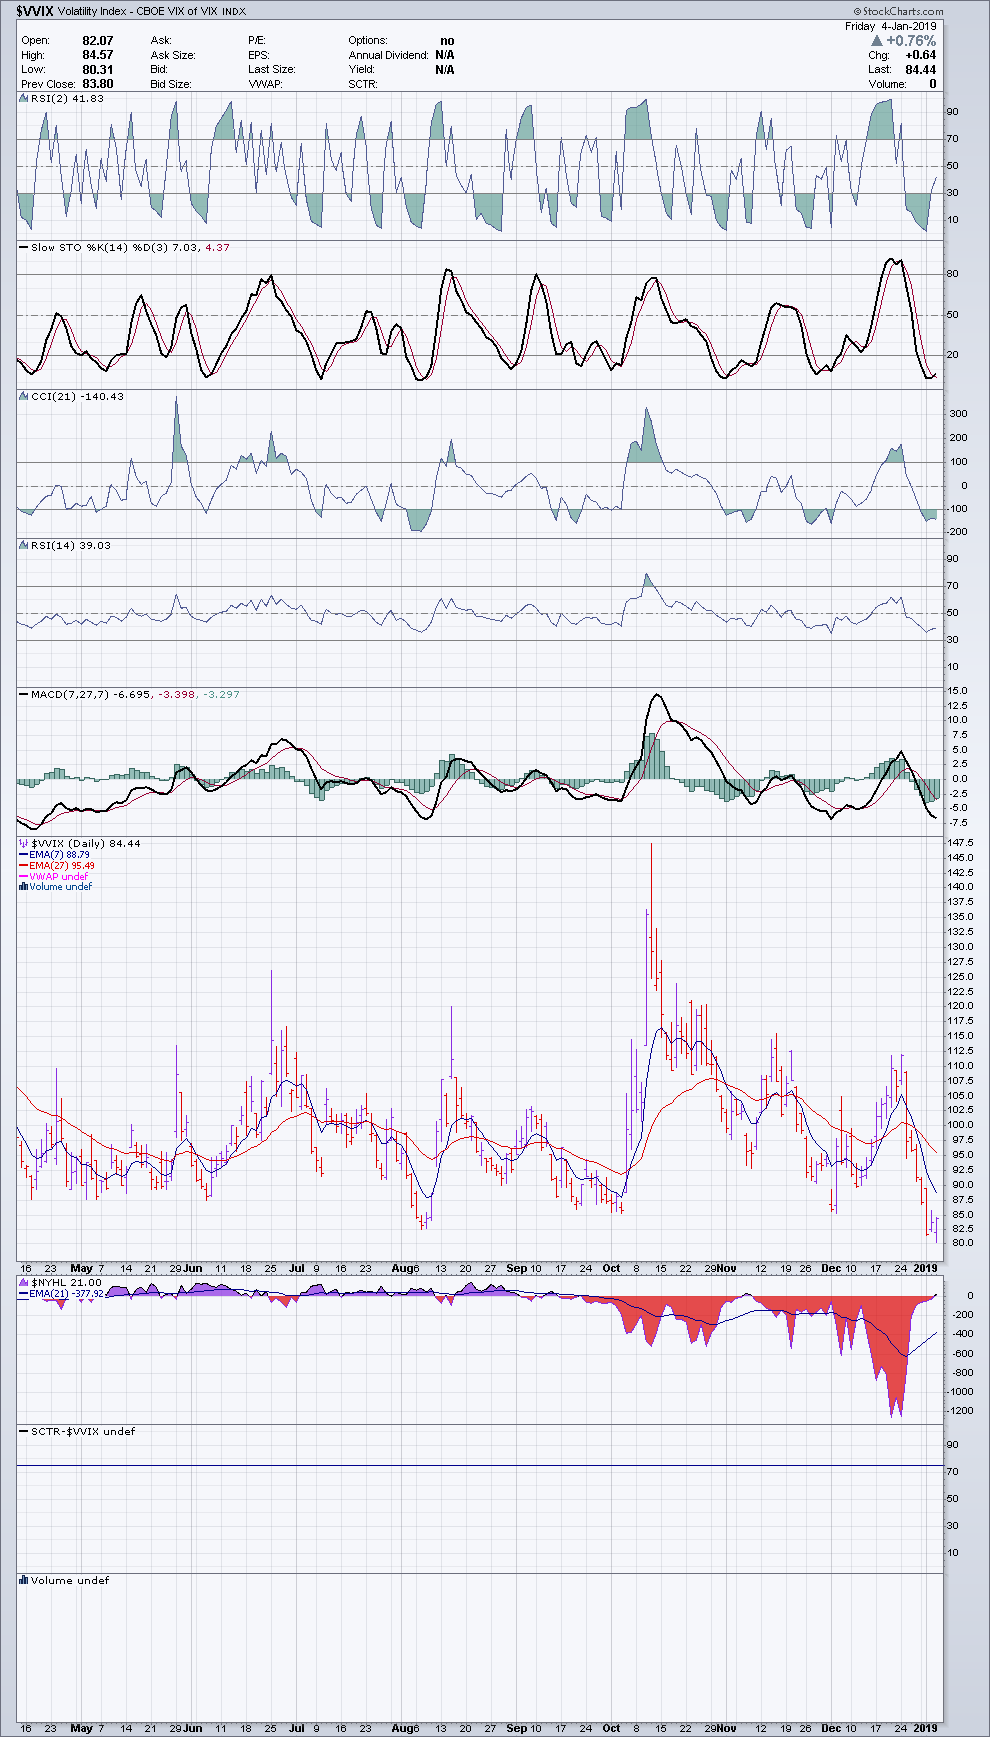The width and height of the screenshot is (990, 1737).
Task: Click the $VVIX ticker symbol in header
Action: pyautogui.click(x=34, y=12)
